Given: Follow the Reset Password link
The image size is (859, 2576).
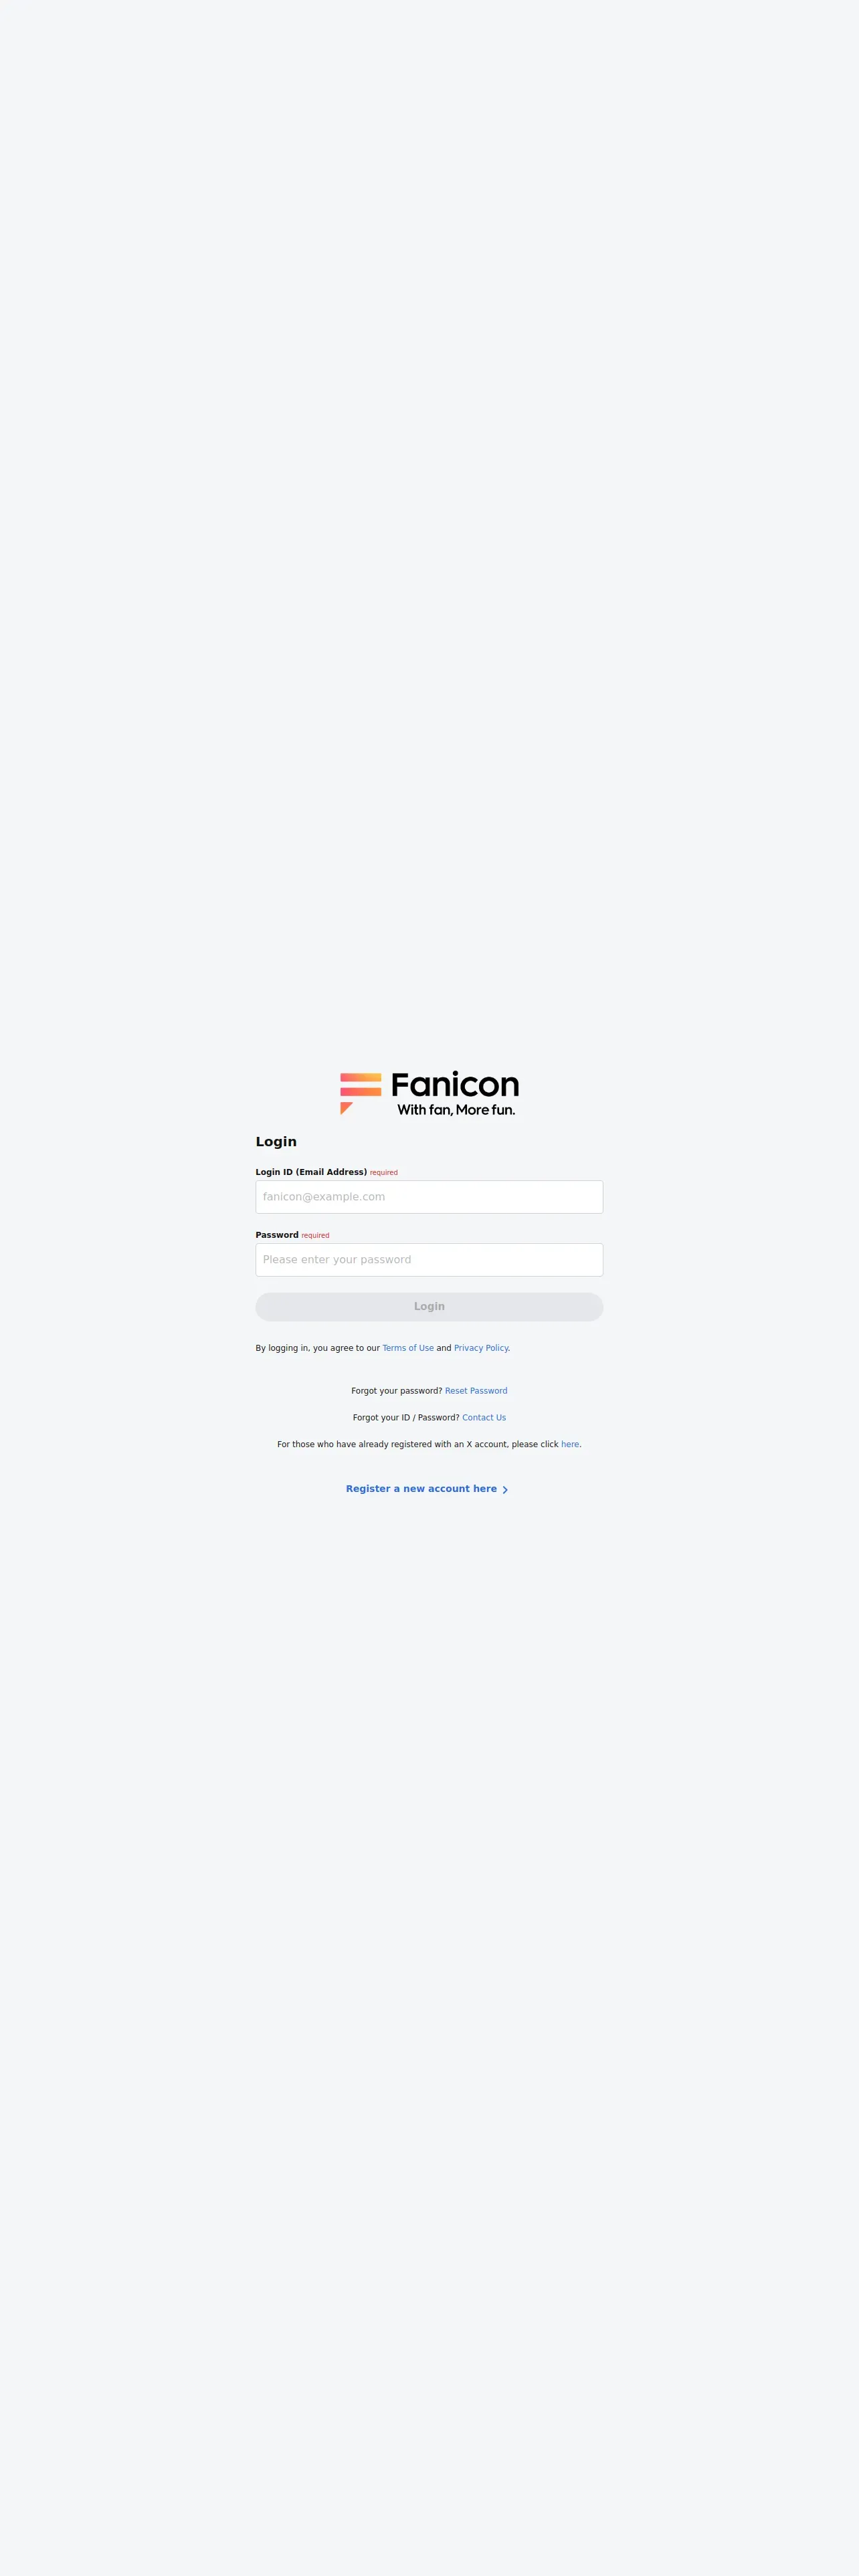Looking at the screenshot, I should click(476, 1391).
